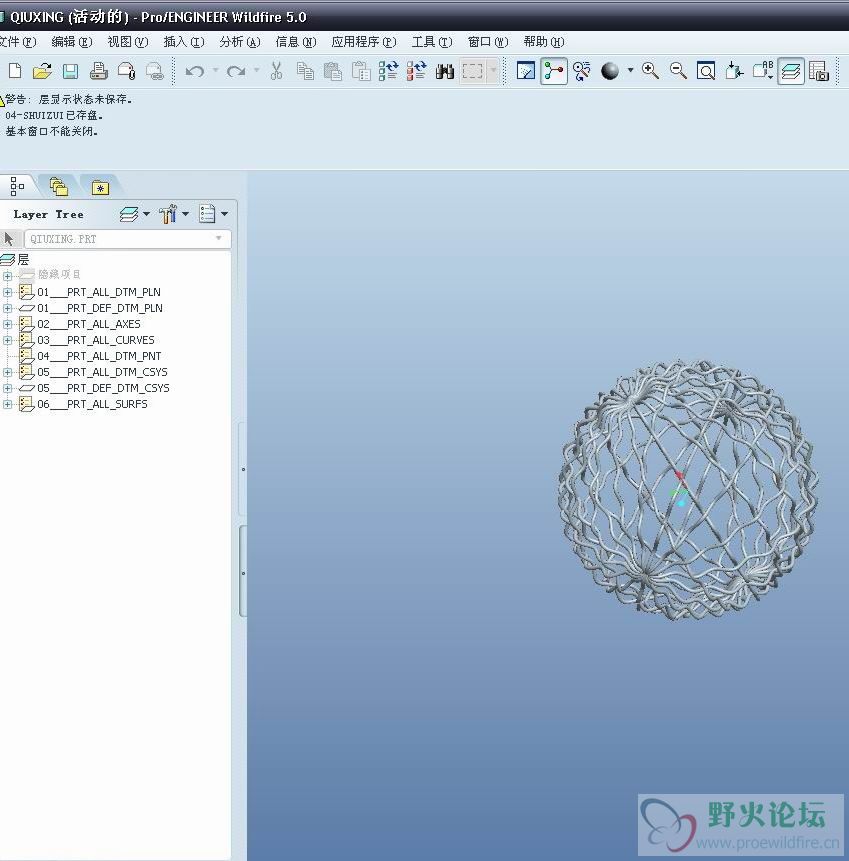Toggle the spin center display
The width and height of the screenshot is (849, 861).
554,71
